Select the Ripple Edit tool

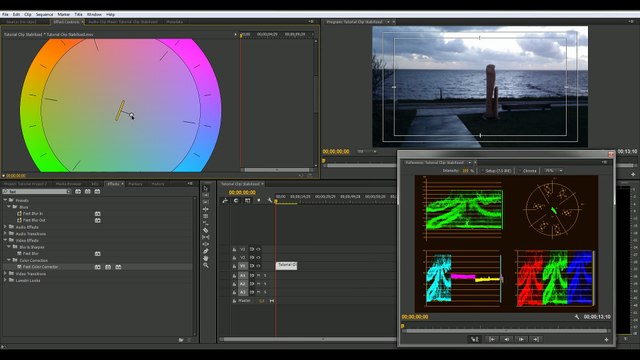click(206, 202)
